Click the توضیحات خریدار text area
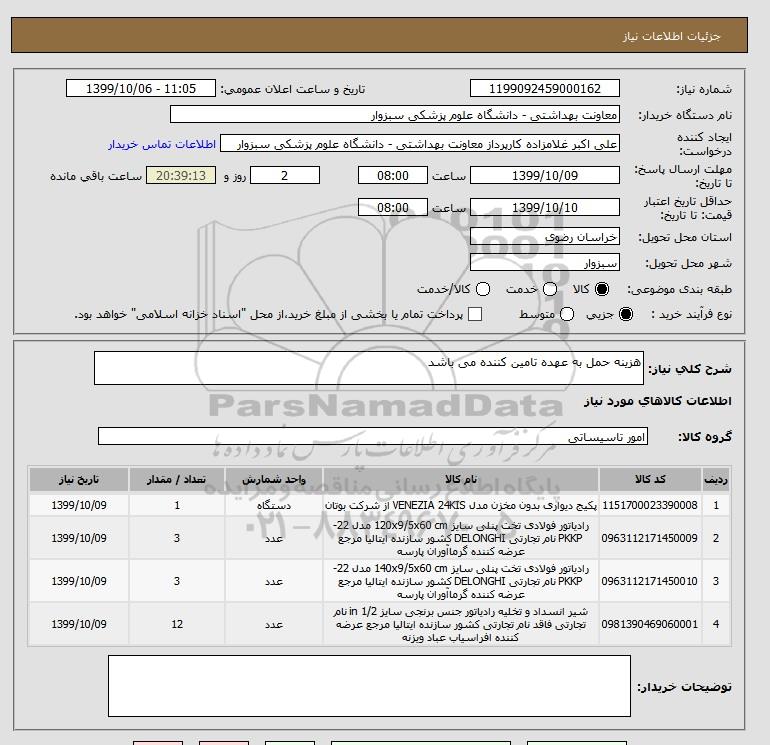The image size is (770, 745). 369,686
